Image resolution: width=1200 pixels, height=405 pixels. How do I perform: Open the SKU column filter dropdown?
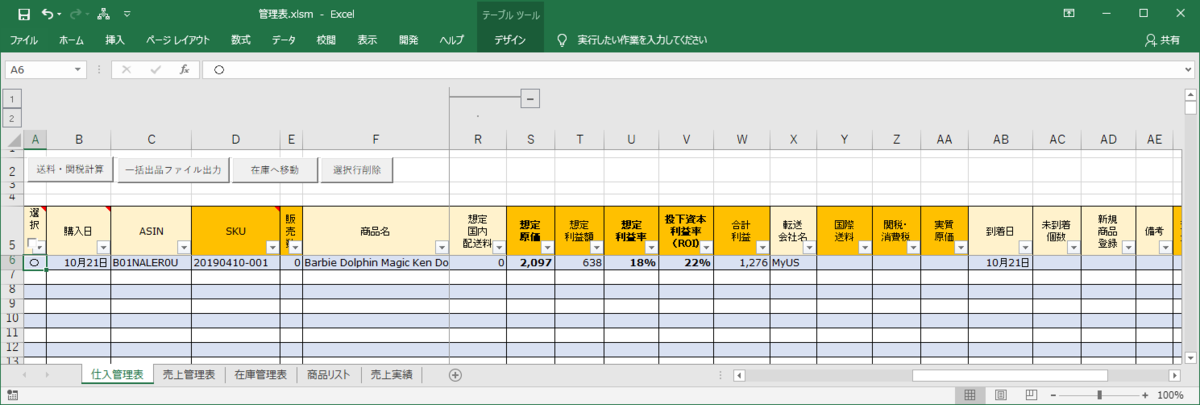pyautogui.click(x=272, y=247)
